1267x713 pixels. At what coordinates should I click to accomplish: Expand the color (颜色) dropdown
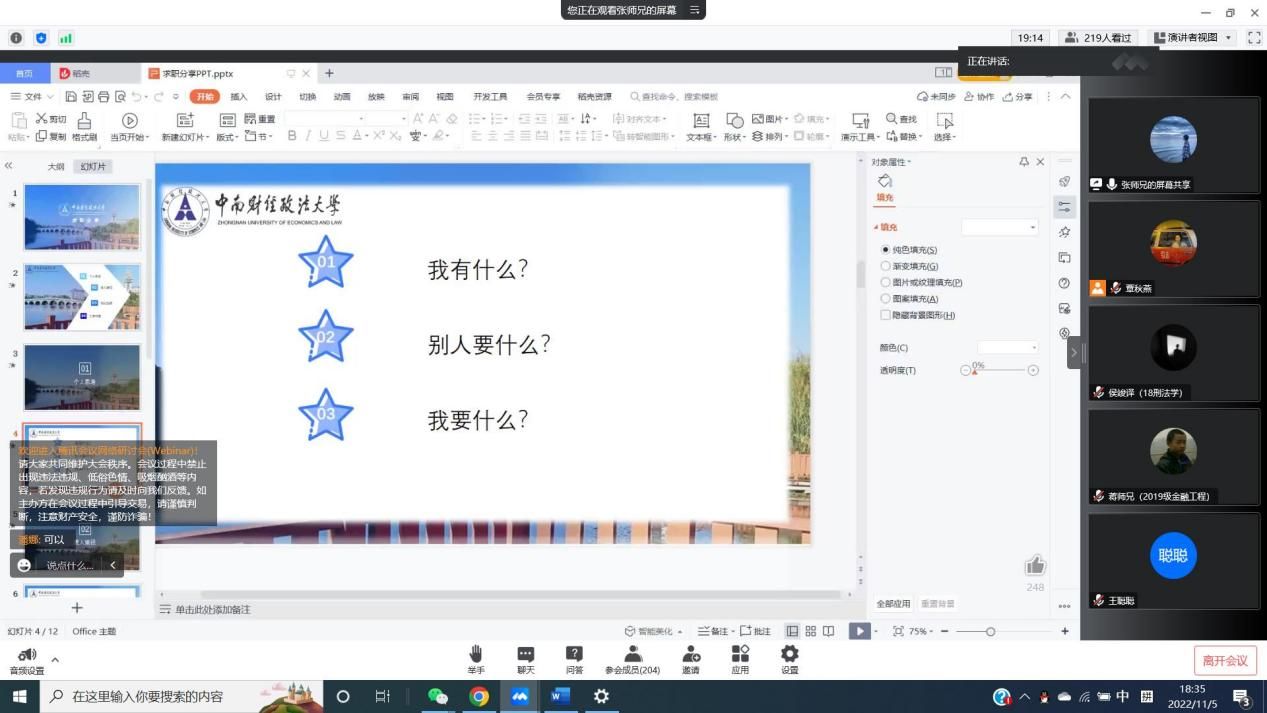[1008, 348]
